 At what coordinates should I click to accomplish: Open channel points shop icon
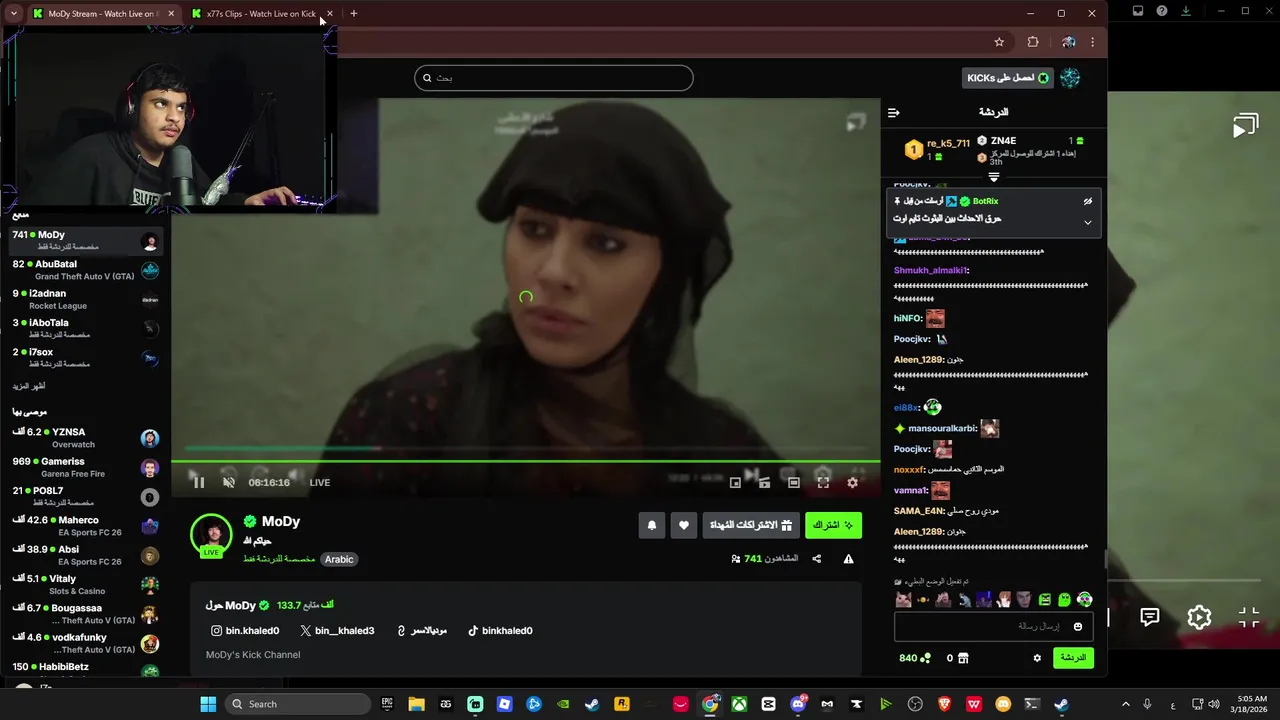(x=963, y=658)
